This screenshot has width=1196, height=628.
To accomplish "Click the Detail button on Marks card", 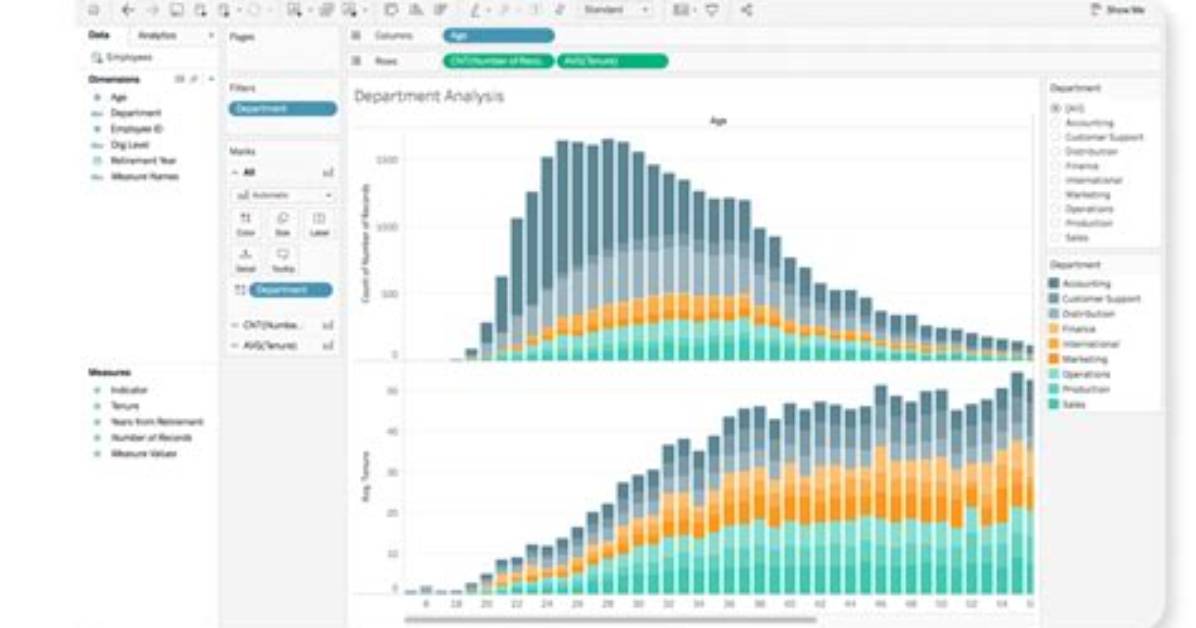I will tap(246, 260).
